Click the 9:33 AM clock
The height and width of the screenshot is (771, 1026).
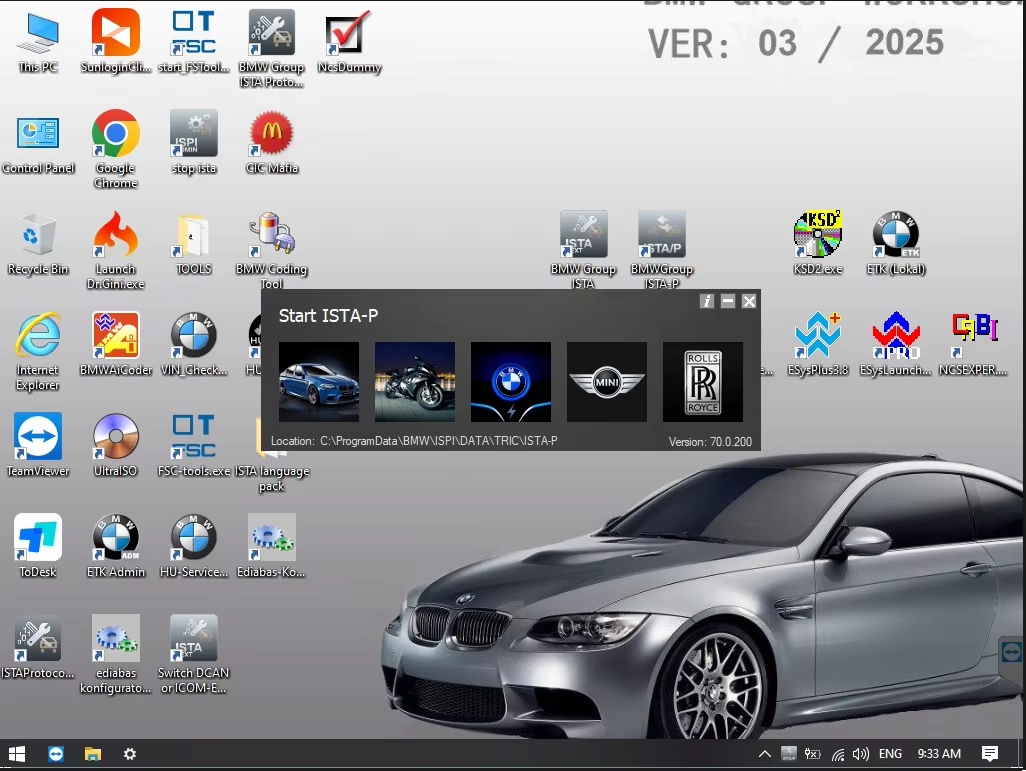coord(939,754)
